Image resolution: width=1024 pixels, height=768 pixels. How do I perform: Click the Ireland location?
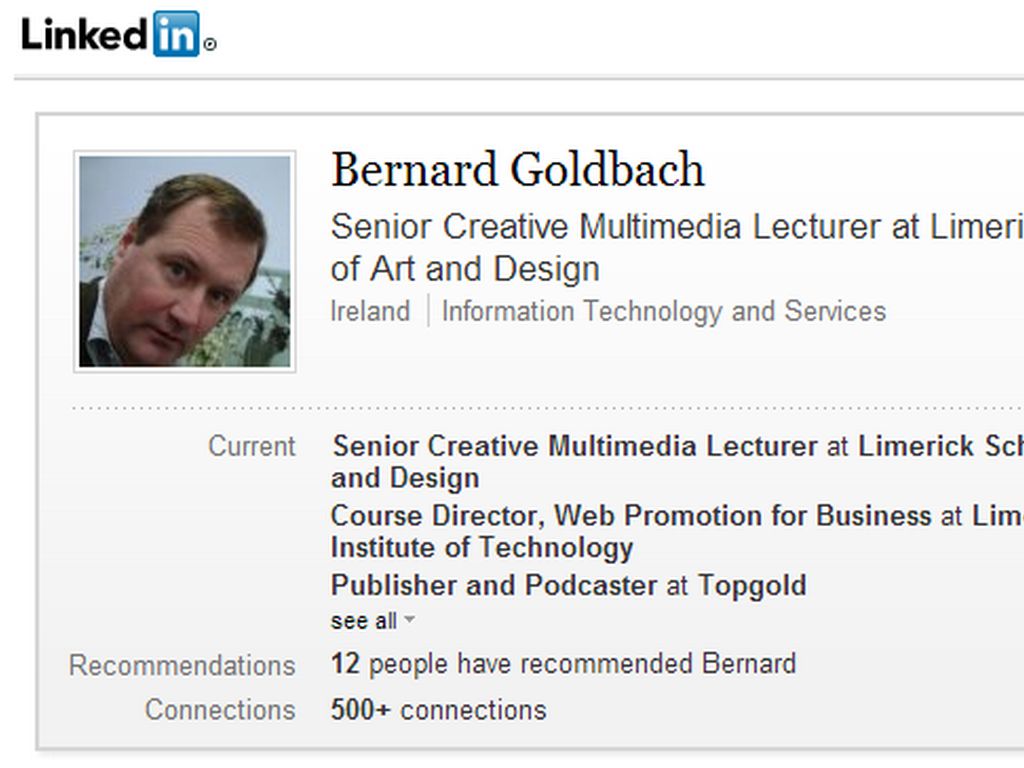pyautogui.click(x=370, y=311)
